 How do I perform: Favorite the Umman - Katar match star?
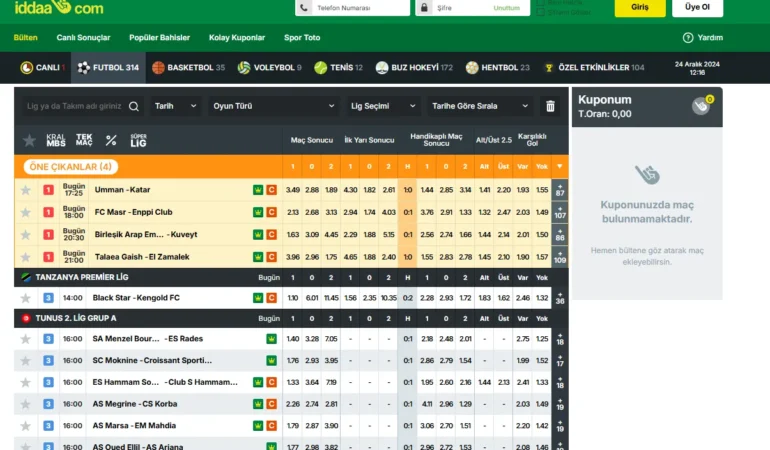pos(26,190)
